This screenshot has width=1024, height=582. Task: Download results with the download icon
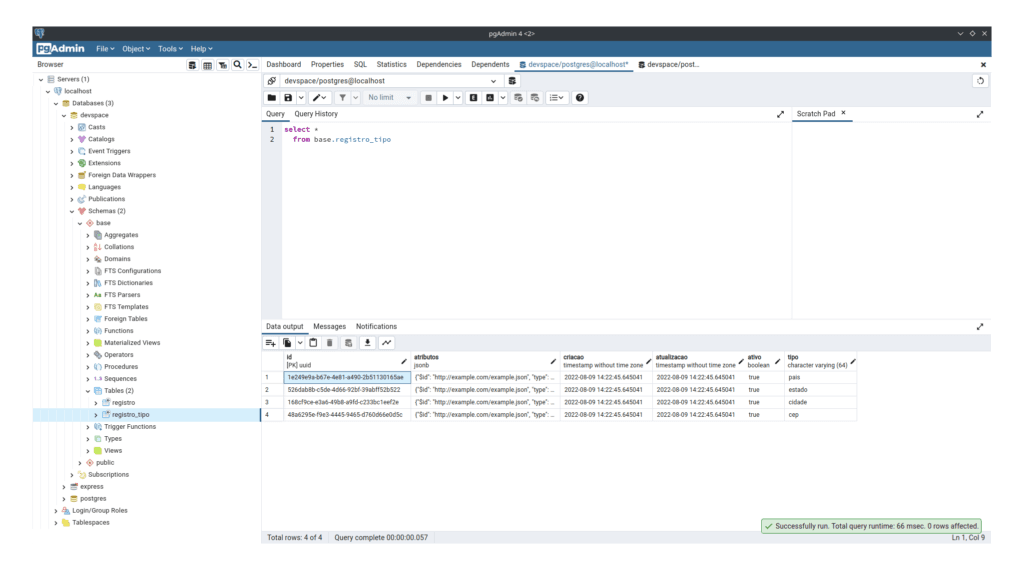tap(368, 343)
